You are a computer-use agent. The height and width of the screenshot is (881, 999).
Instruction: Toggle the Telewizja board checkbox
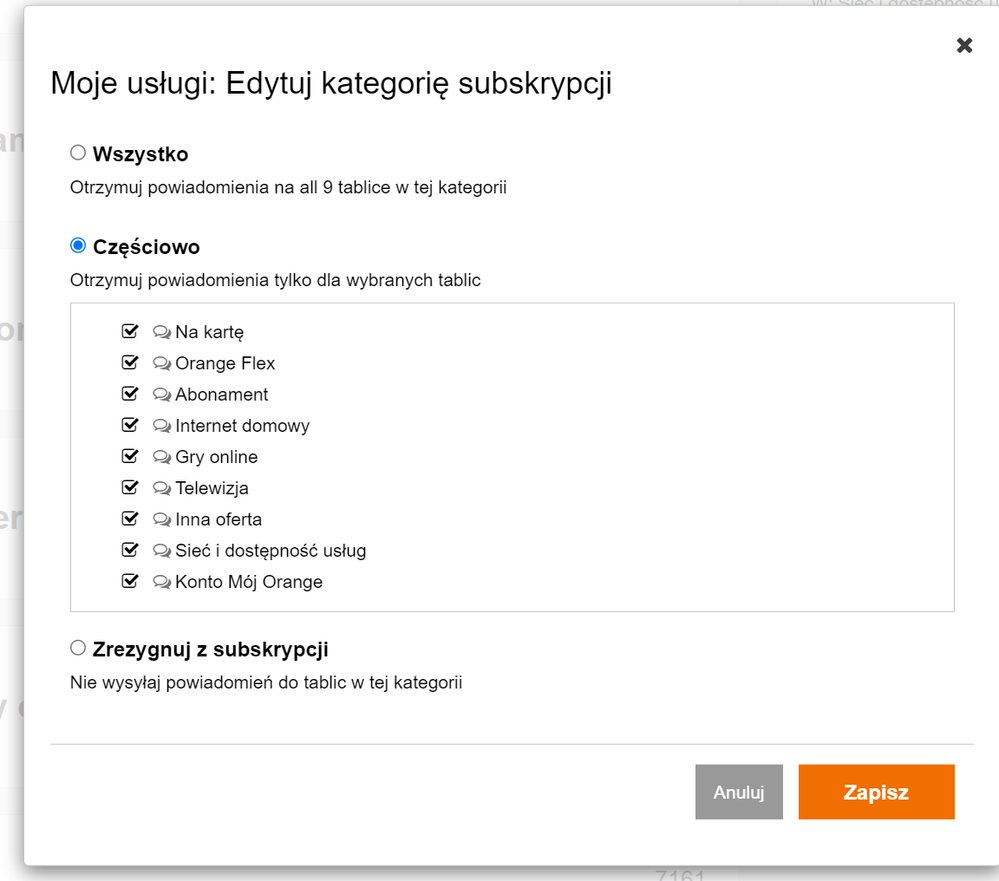click(x=129, y=488)
